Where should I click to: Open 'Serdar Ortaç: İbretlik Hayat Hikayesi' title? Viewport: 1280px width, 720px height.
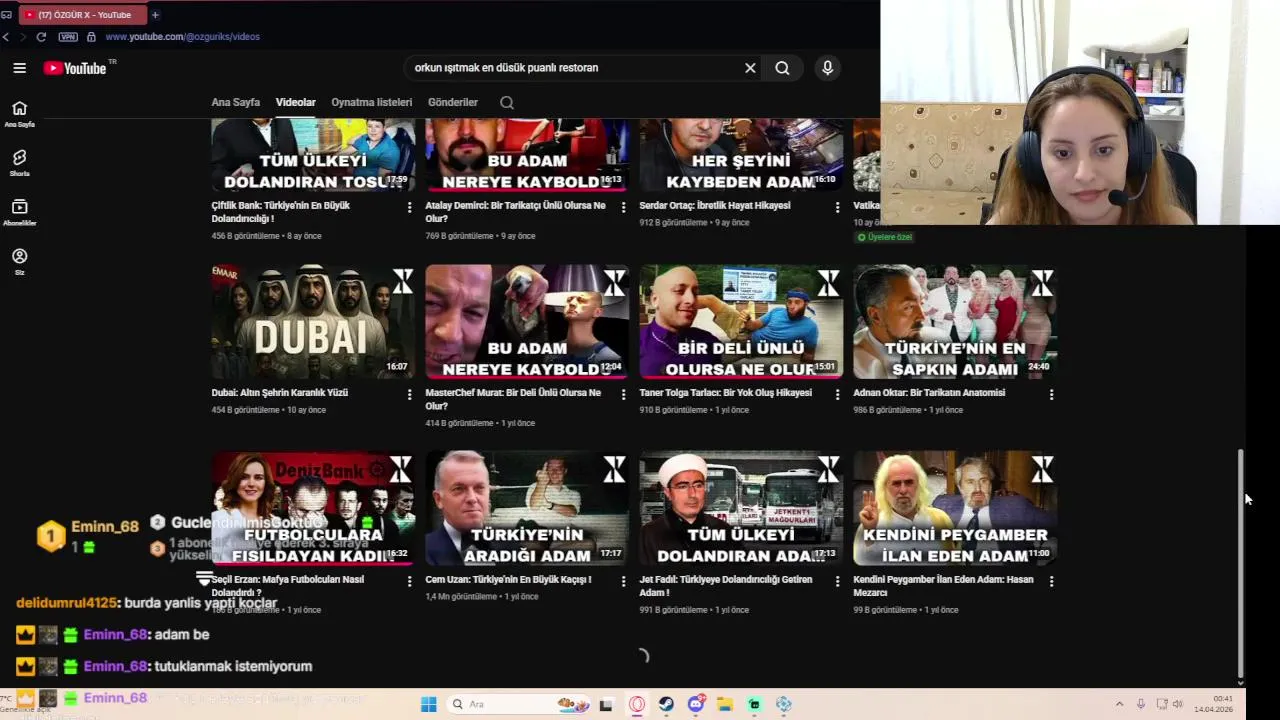point(715,205)
